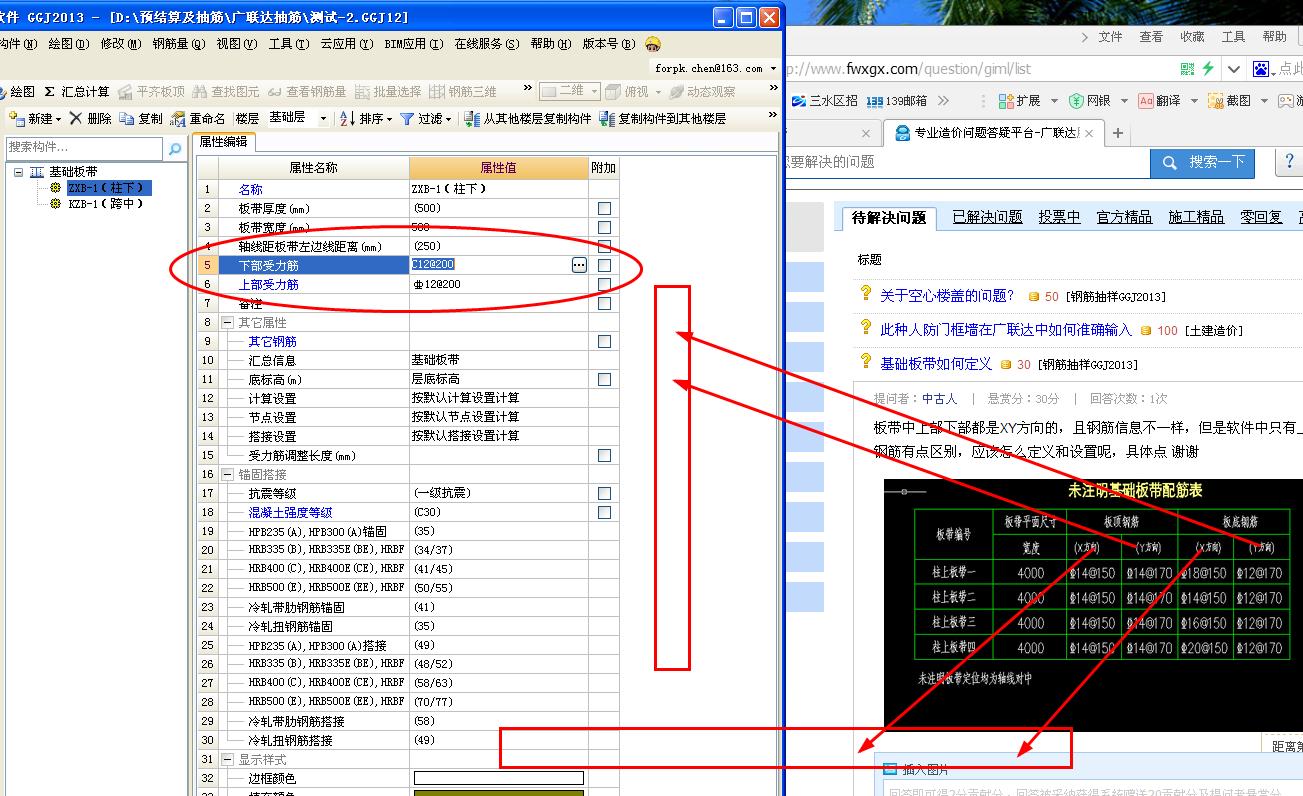Viewport: 1303px width, 796px height.
Task: Click the 重命名 toolbar icon
Action: [178, 118]
